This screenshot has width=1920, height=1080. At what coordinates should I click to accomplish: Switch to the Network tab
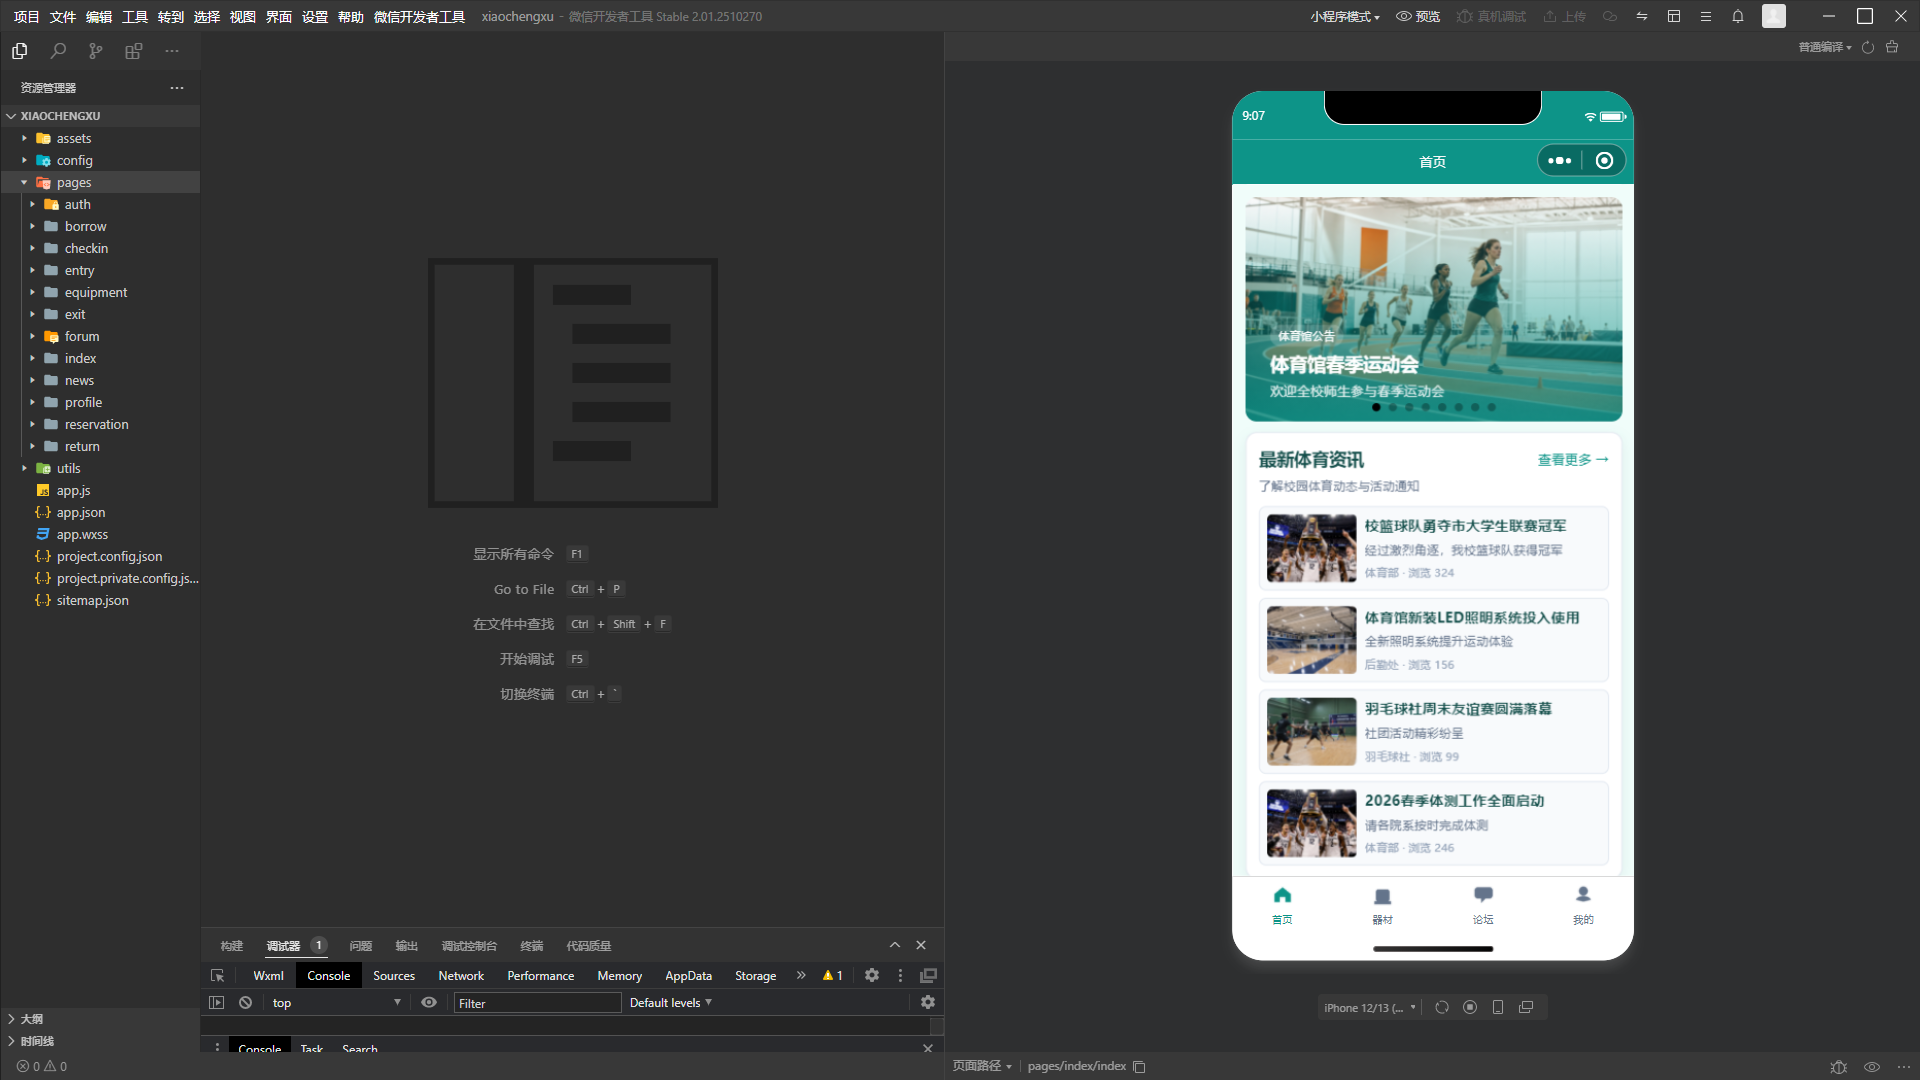461,976
